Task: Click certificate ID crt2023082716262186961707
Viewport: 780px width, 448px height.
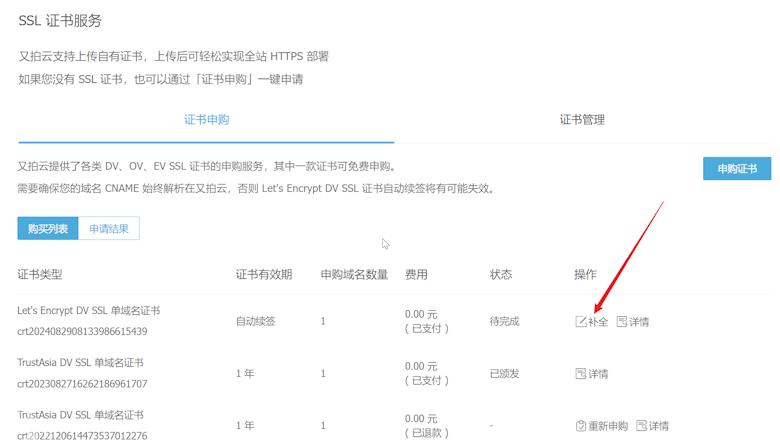Action: 82,383
